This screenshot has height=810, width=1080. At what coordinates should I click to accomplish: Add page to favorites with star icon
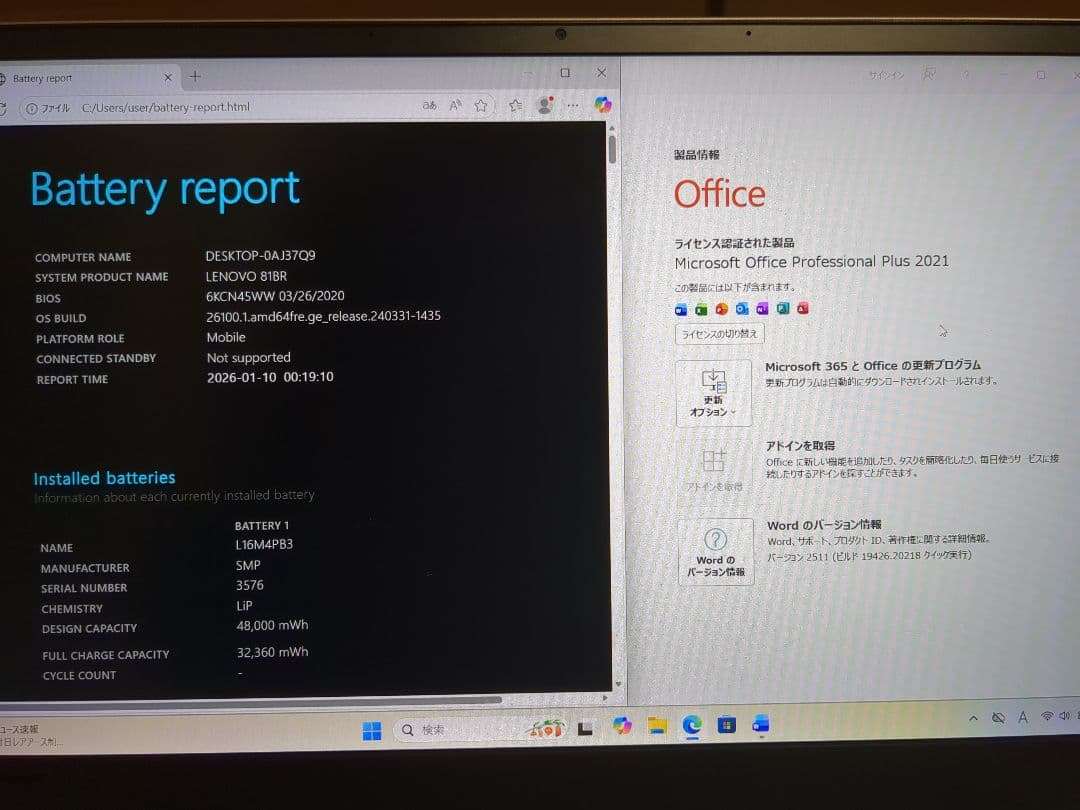pyautogui.click(x=481, y=105)
